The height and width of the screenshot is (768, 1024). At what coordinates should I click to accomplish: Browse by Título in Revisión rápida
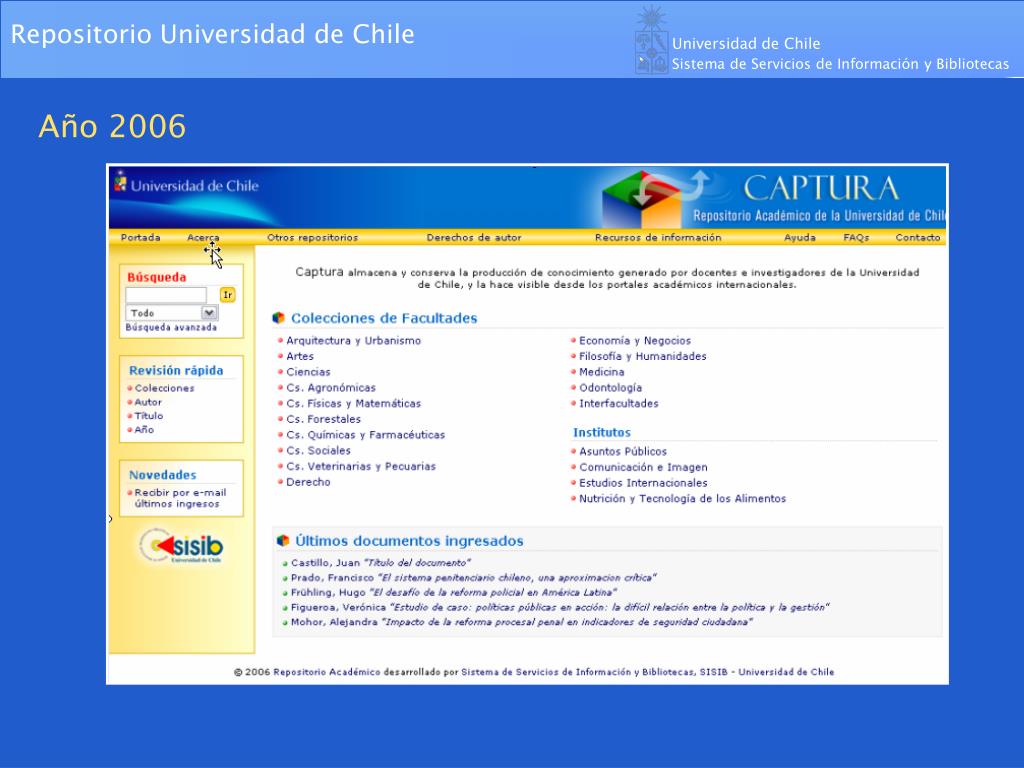[149, 416]
